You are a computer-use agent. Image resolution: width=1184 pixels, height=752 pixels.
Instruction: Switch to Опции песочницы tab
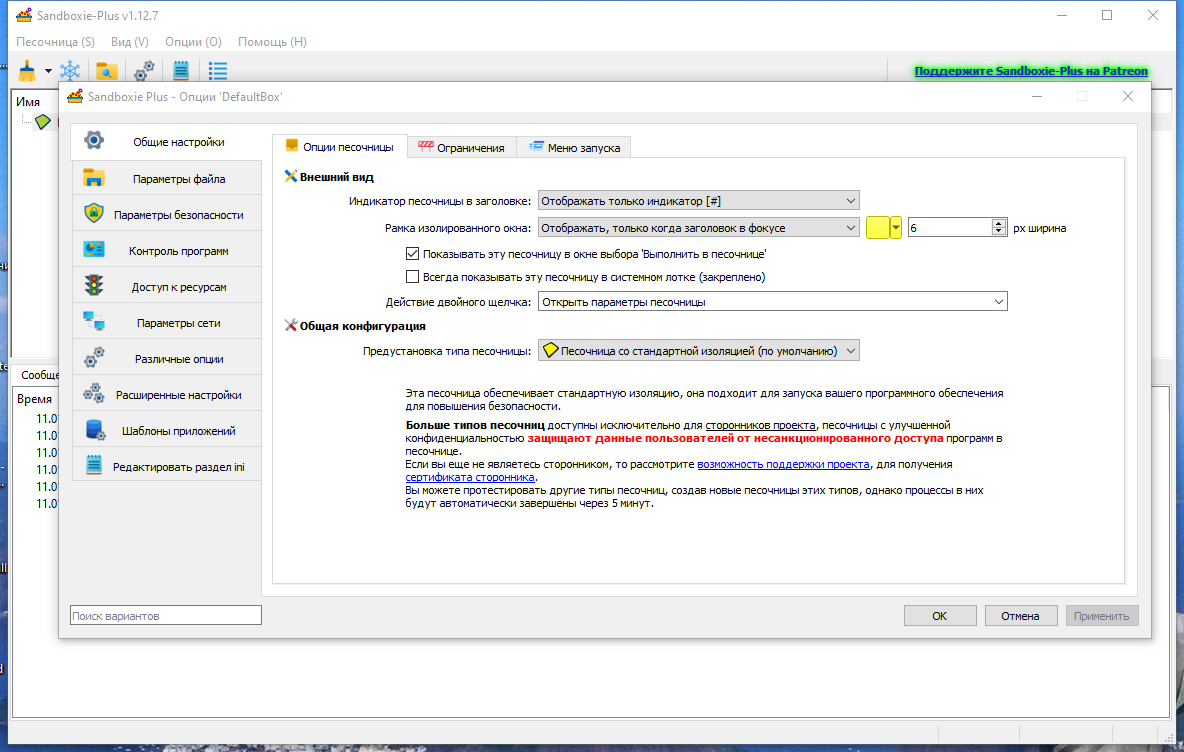(x=340, y=146)
